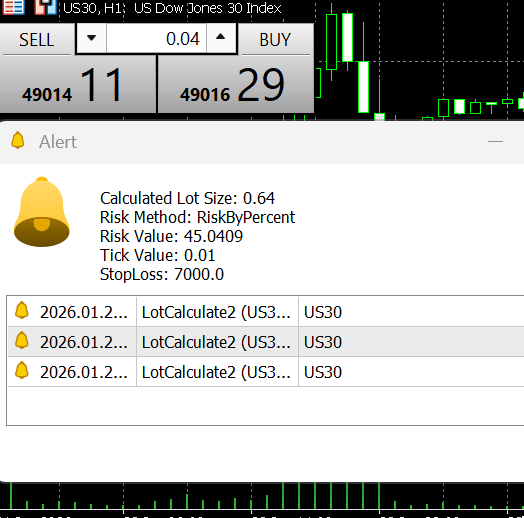Click the bell icon in second alert row
The image size is (524, 518).
(x=22, y=341)
